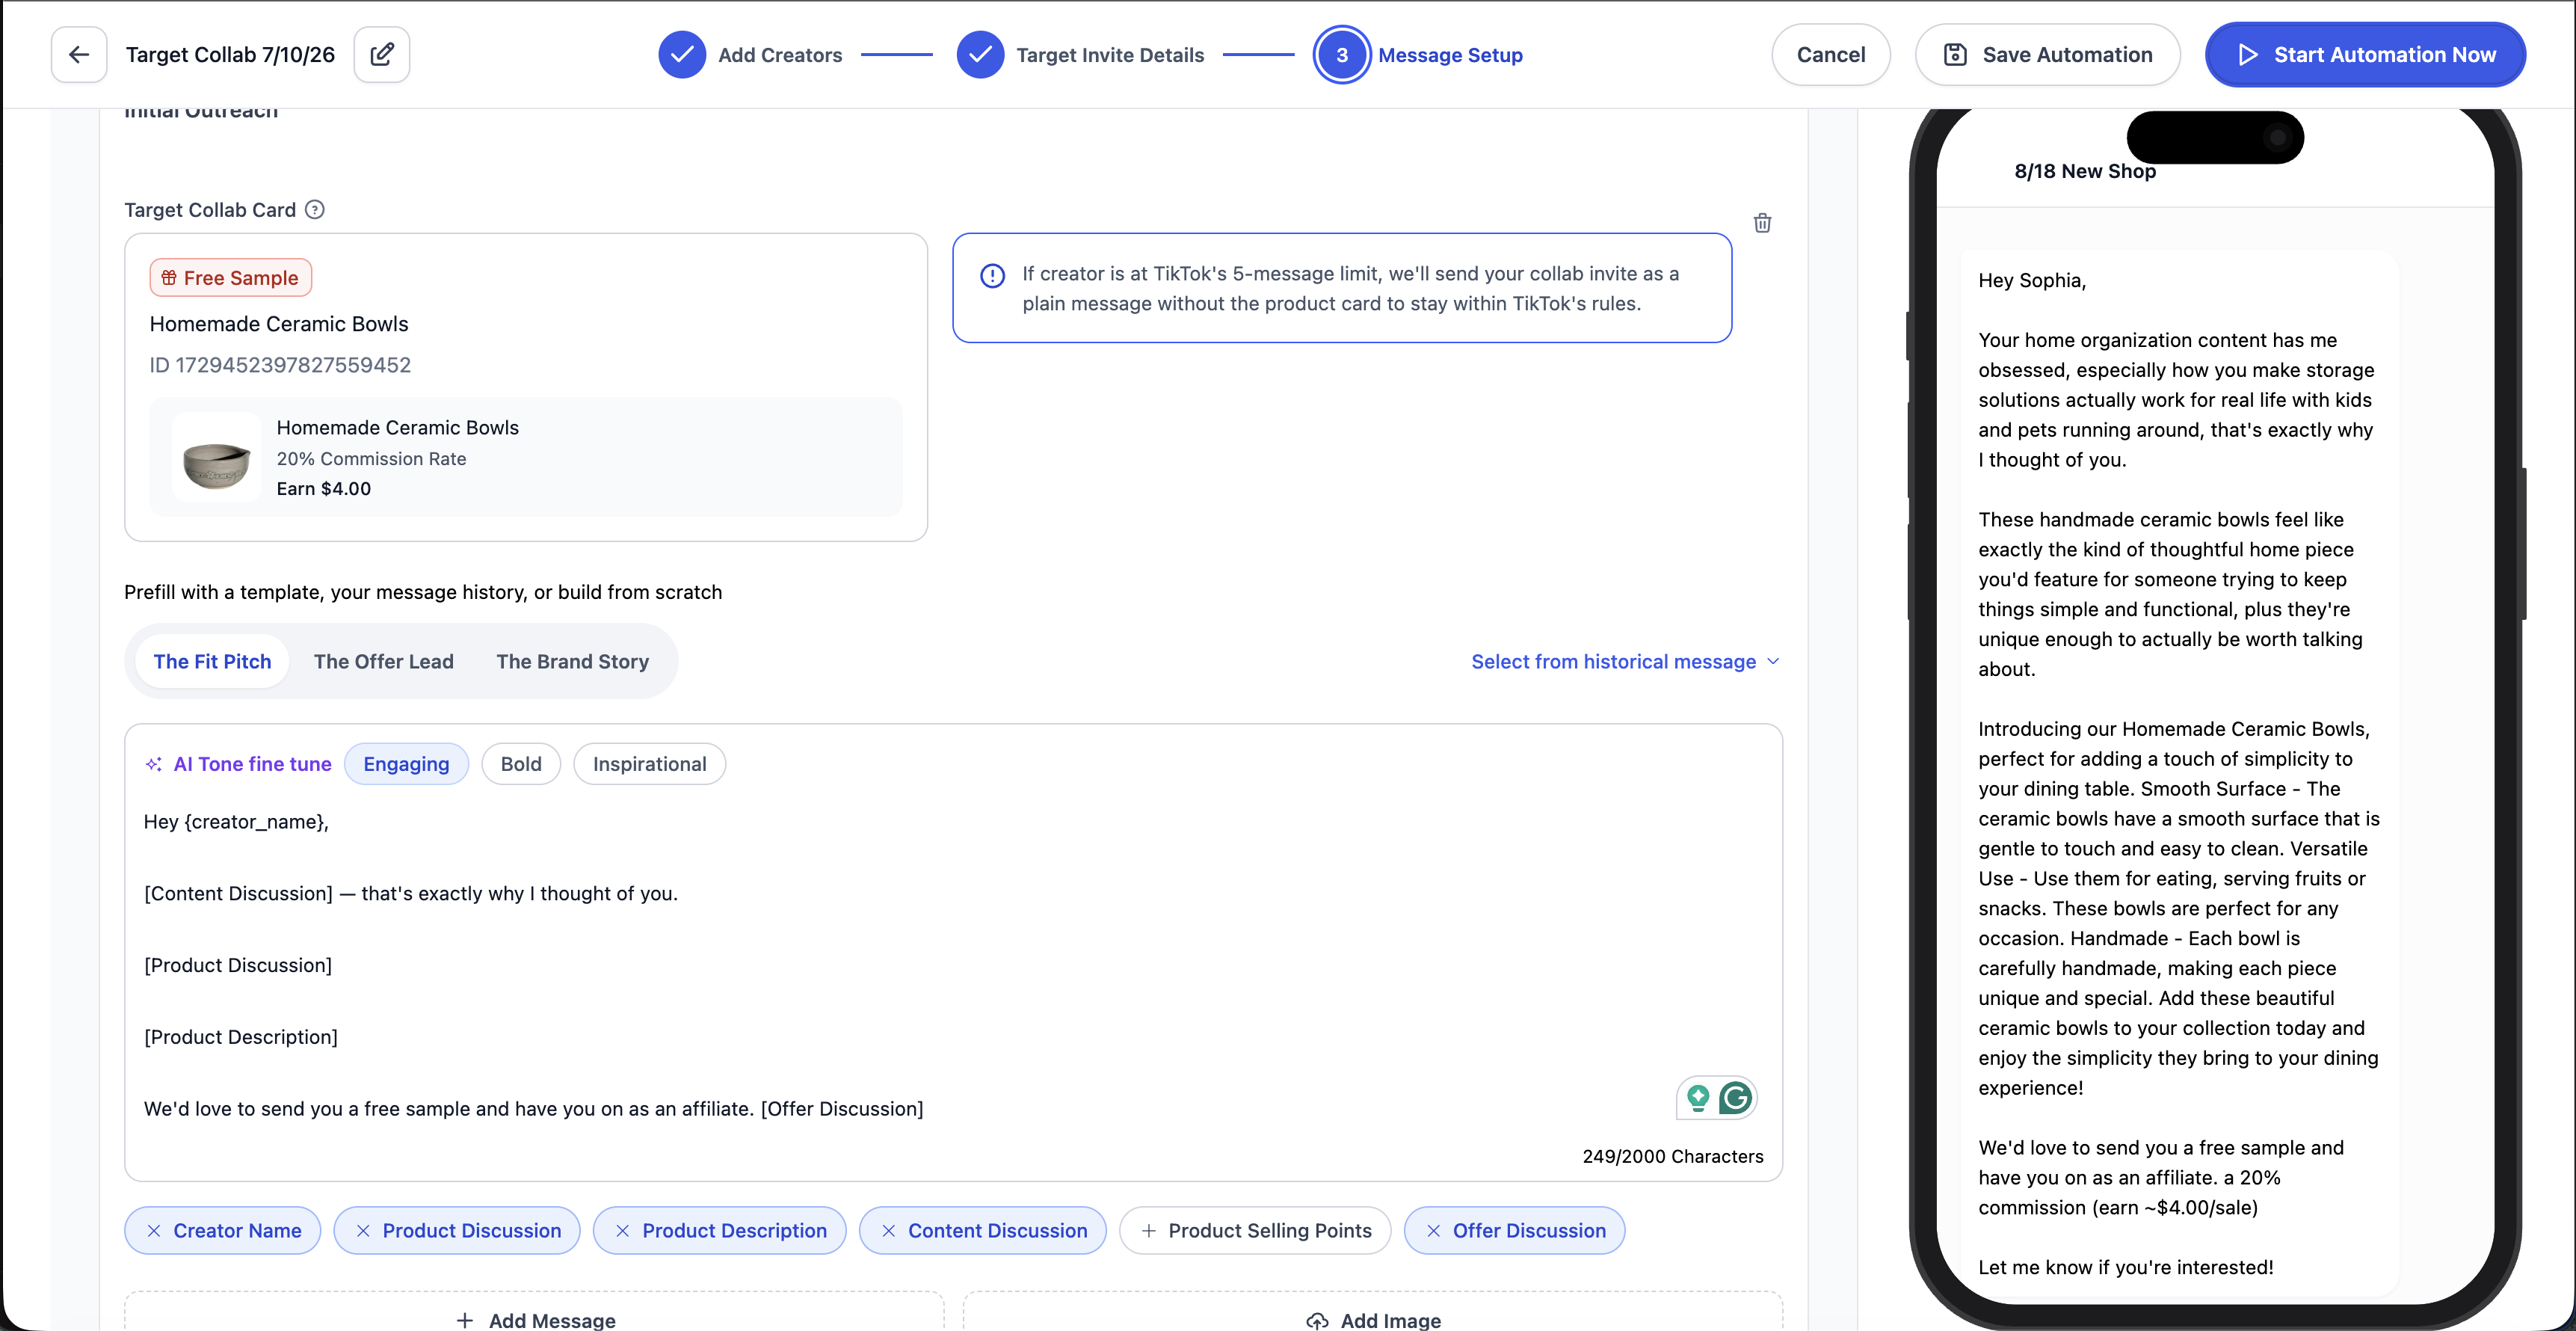Click the 249/2000 Characters counter

tap(1673, 1156)
